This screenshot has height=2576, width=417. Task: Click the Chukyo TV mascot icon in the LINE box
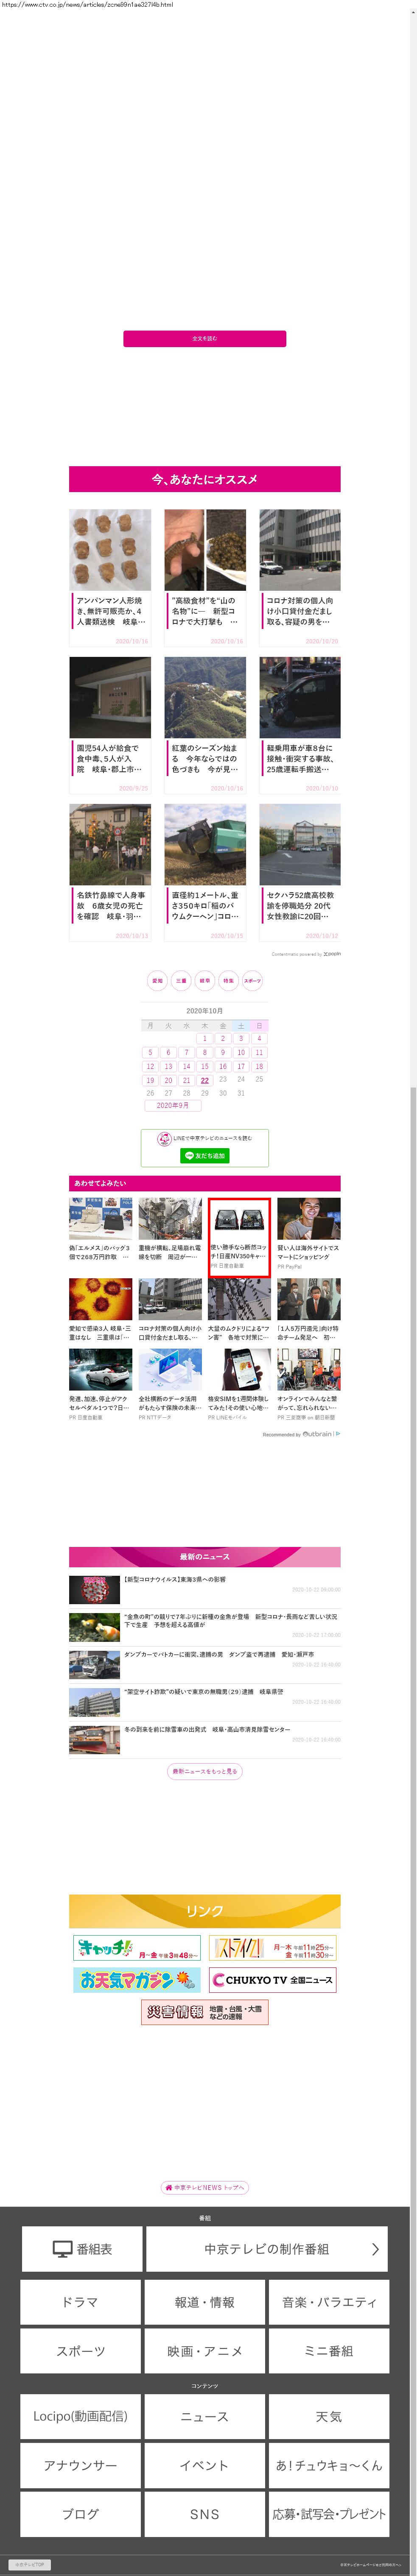point(164,1138)
